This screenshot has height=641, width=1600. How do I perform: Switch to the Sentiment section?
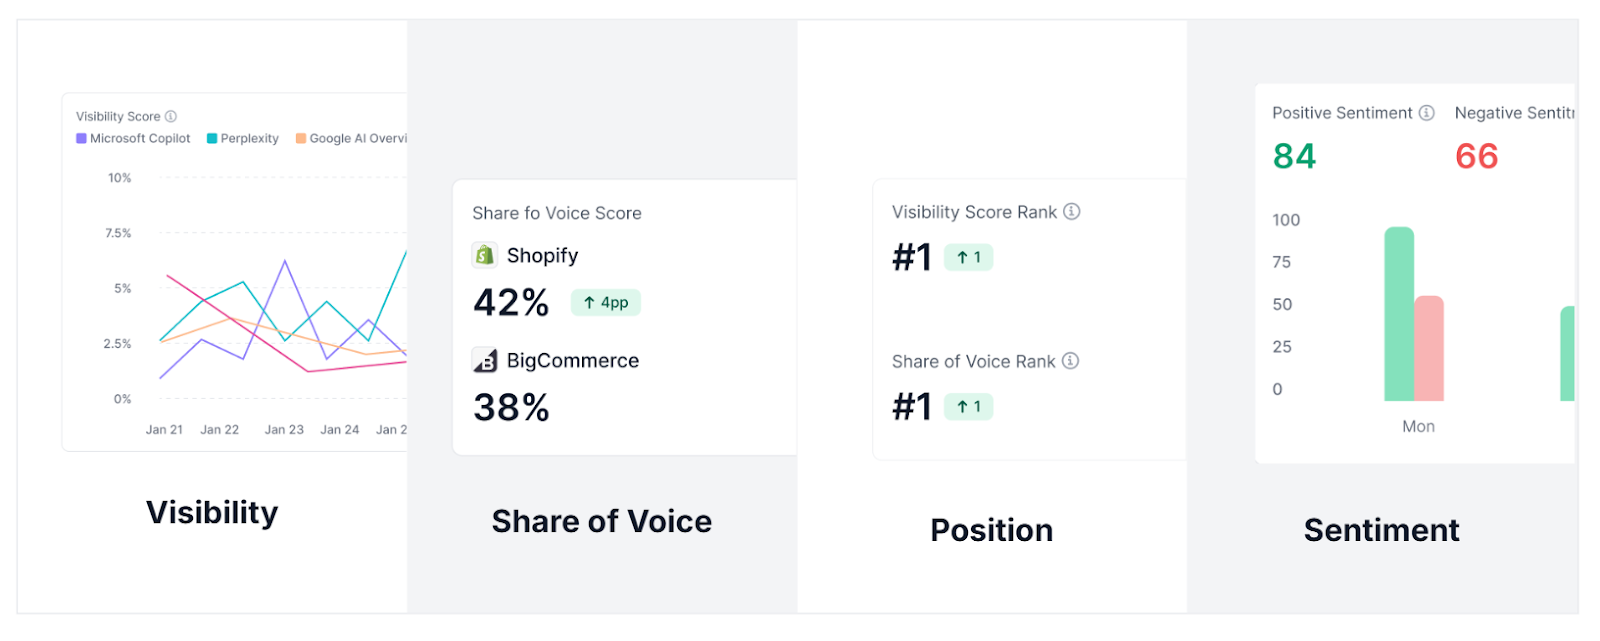(1381, 529)
